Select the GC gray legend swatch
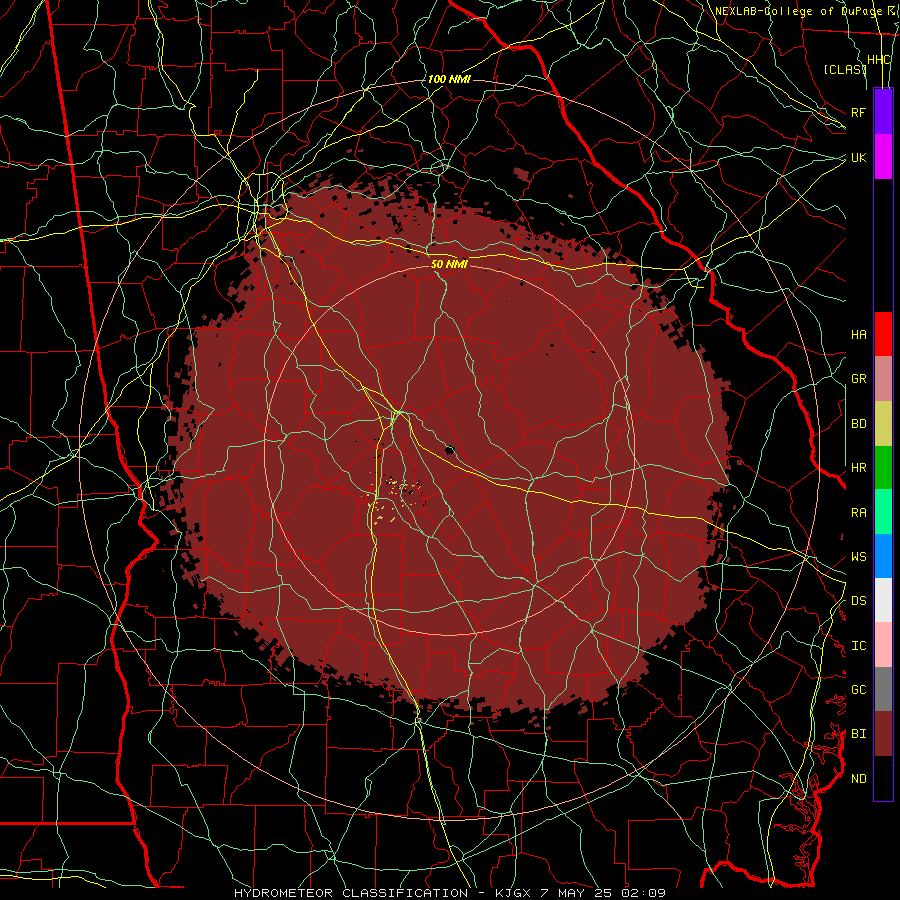The image size is (900, 900). coord(883,689)
